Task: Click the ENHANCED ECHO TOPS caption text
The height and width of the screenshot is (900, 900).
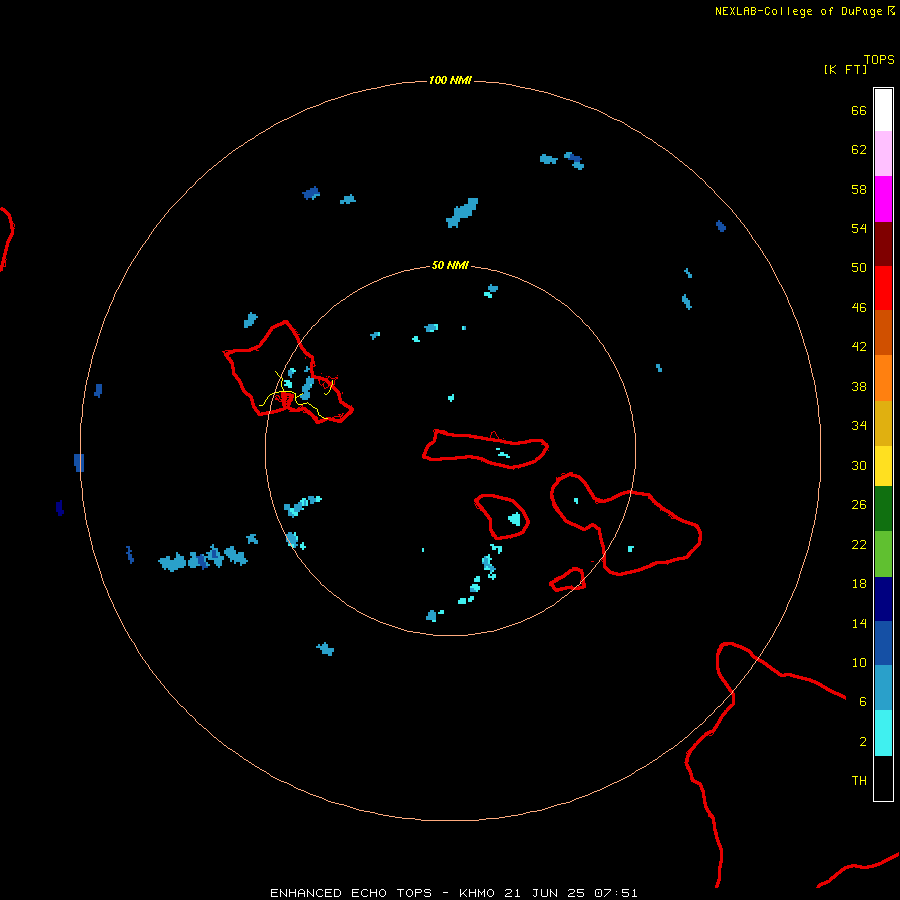Action: (x=351, y=893)
